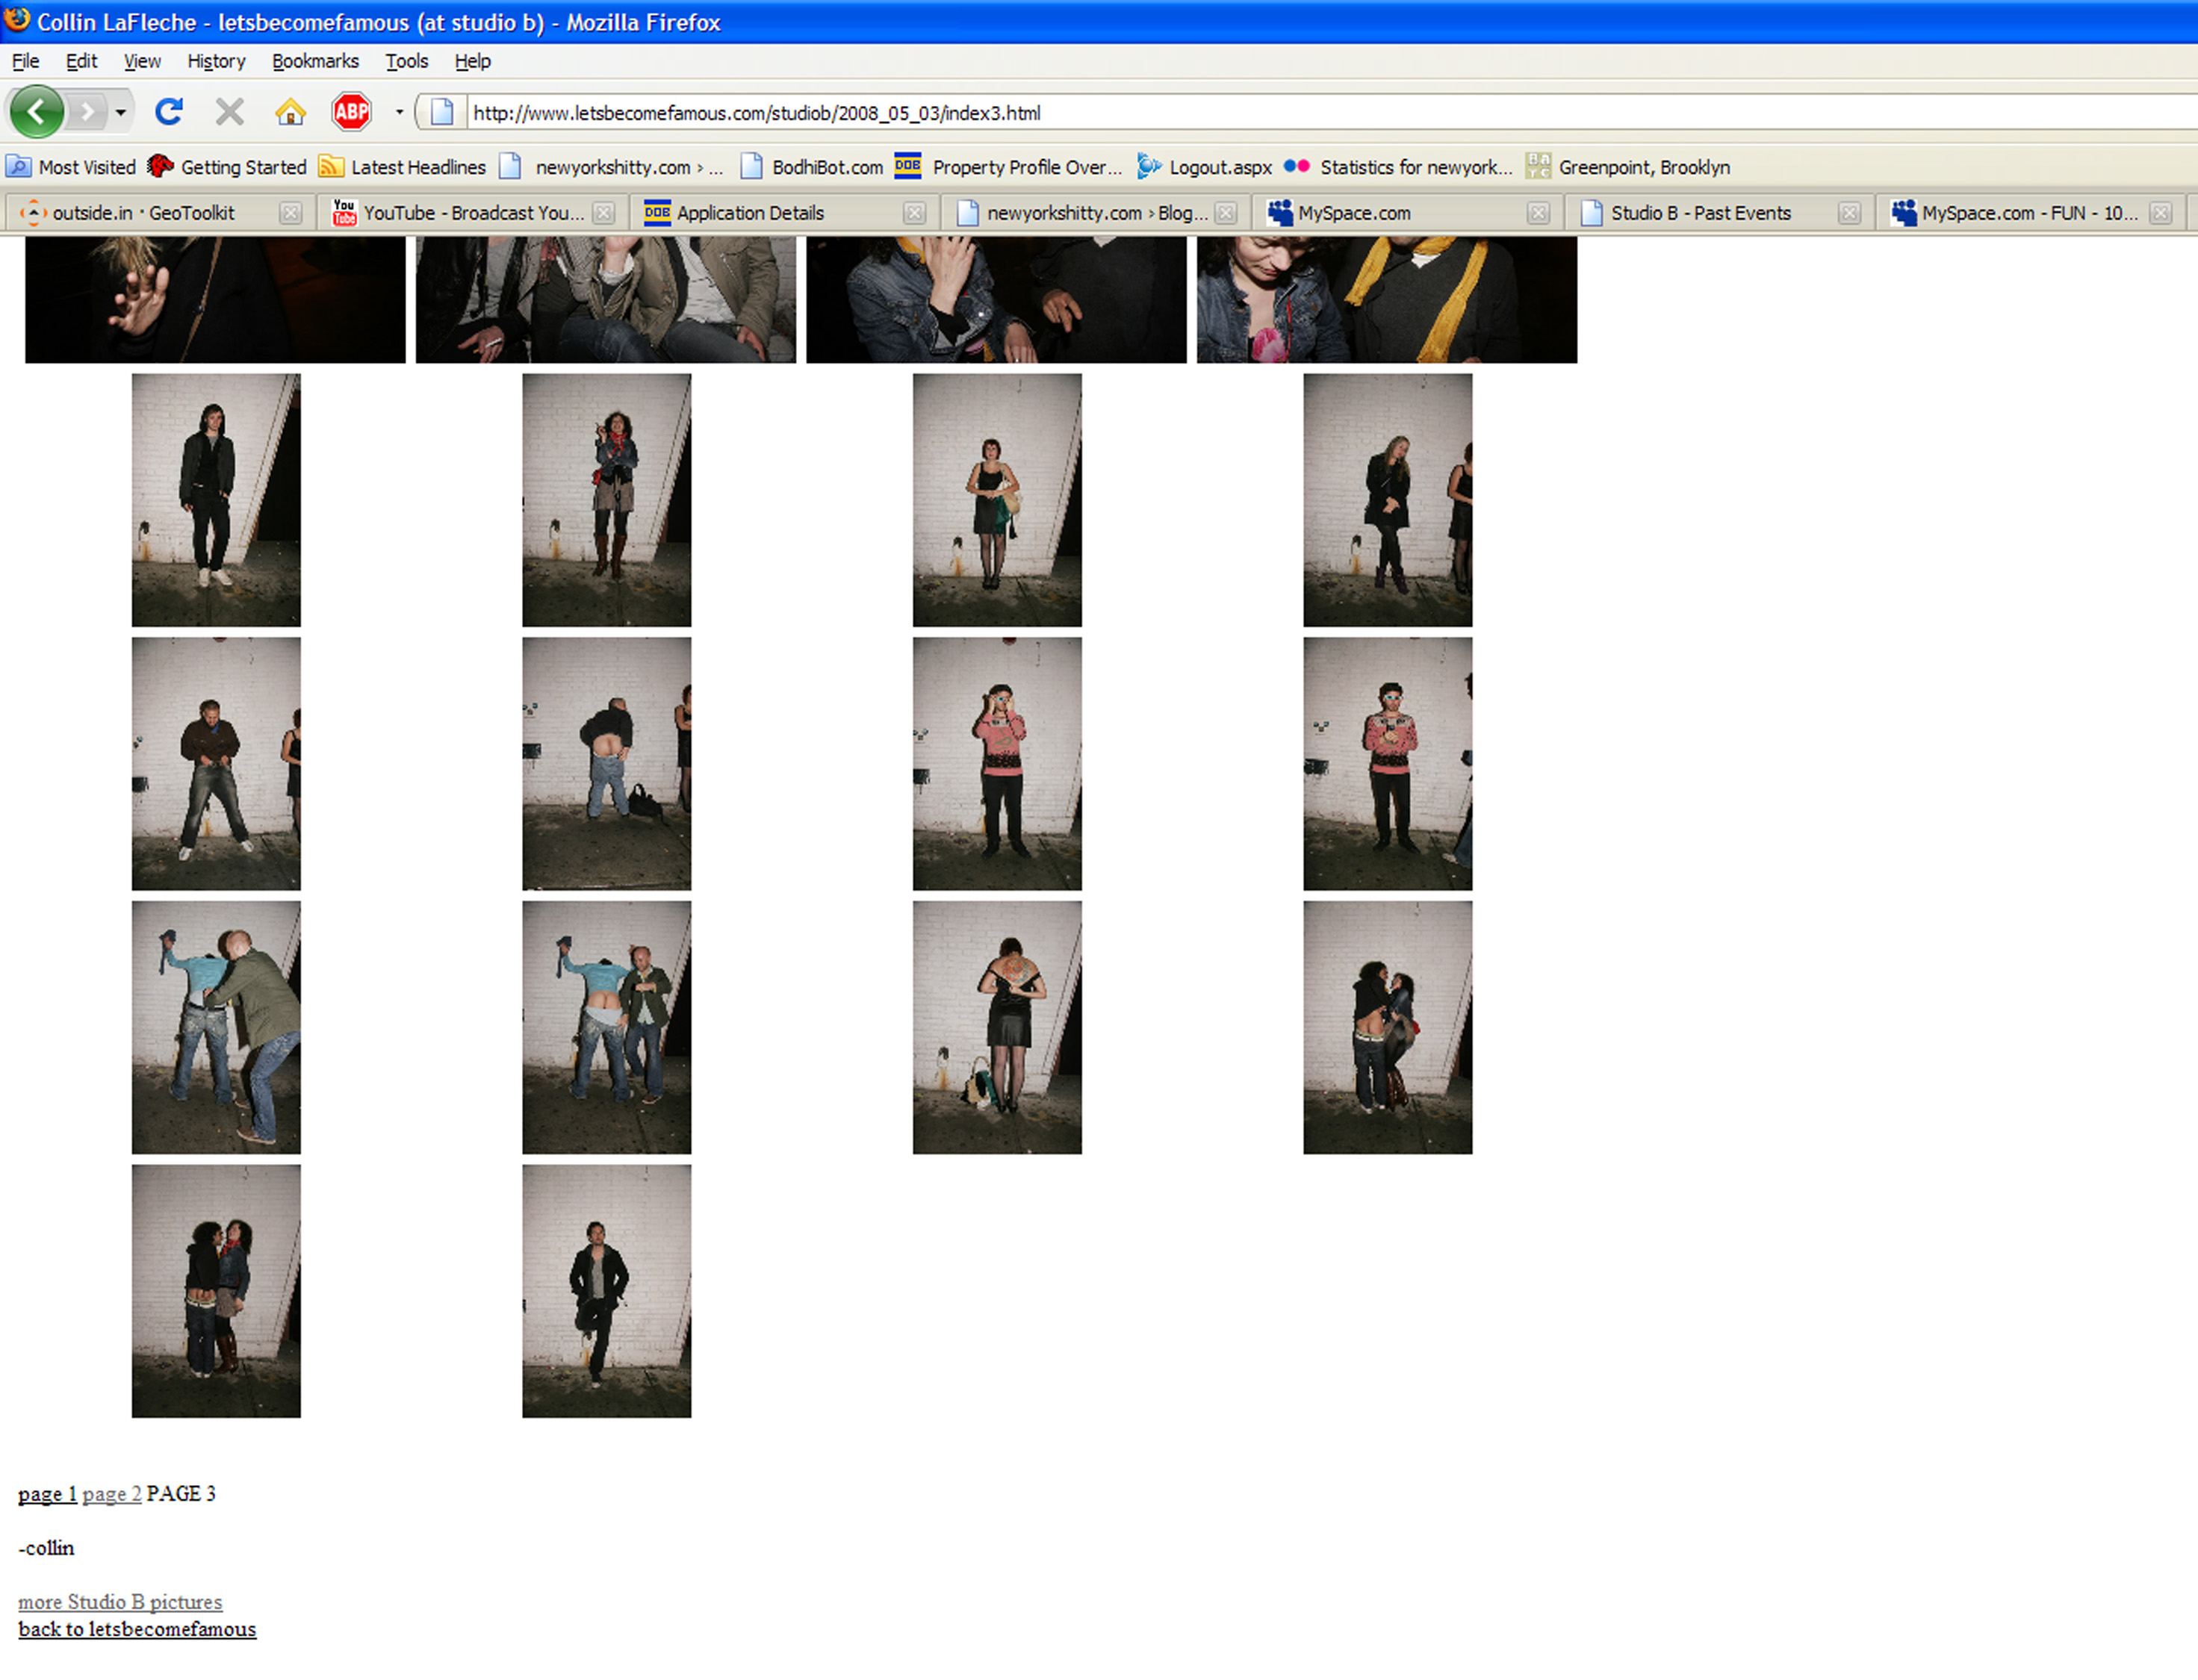
Task: Click the page 2 link
Action: pos(111,1494)
